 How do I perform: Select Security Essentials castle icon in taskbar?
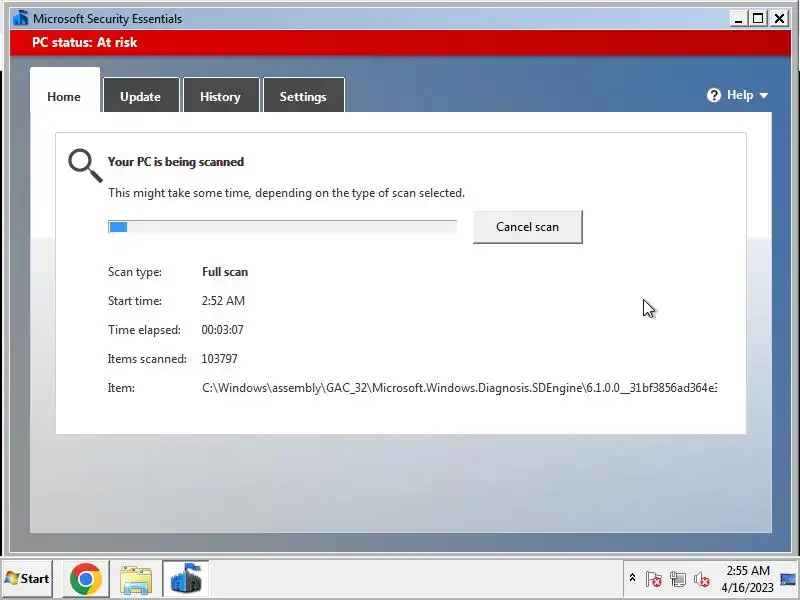point(186,578)
